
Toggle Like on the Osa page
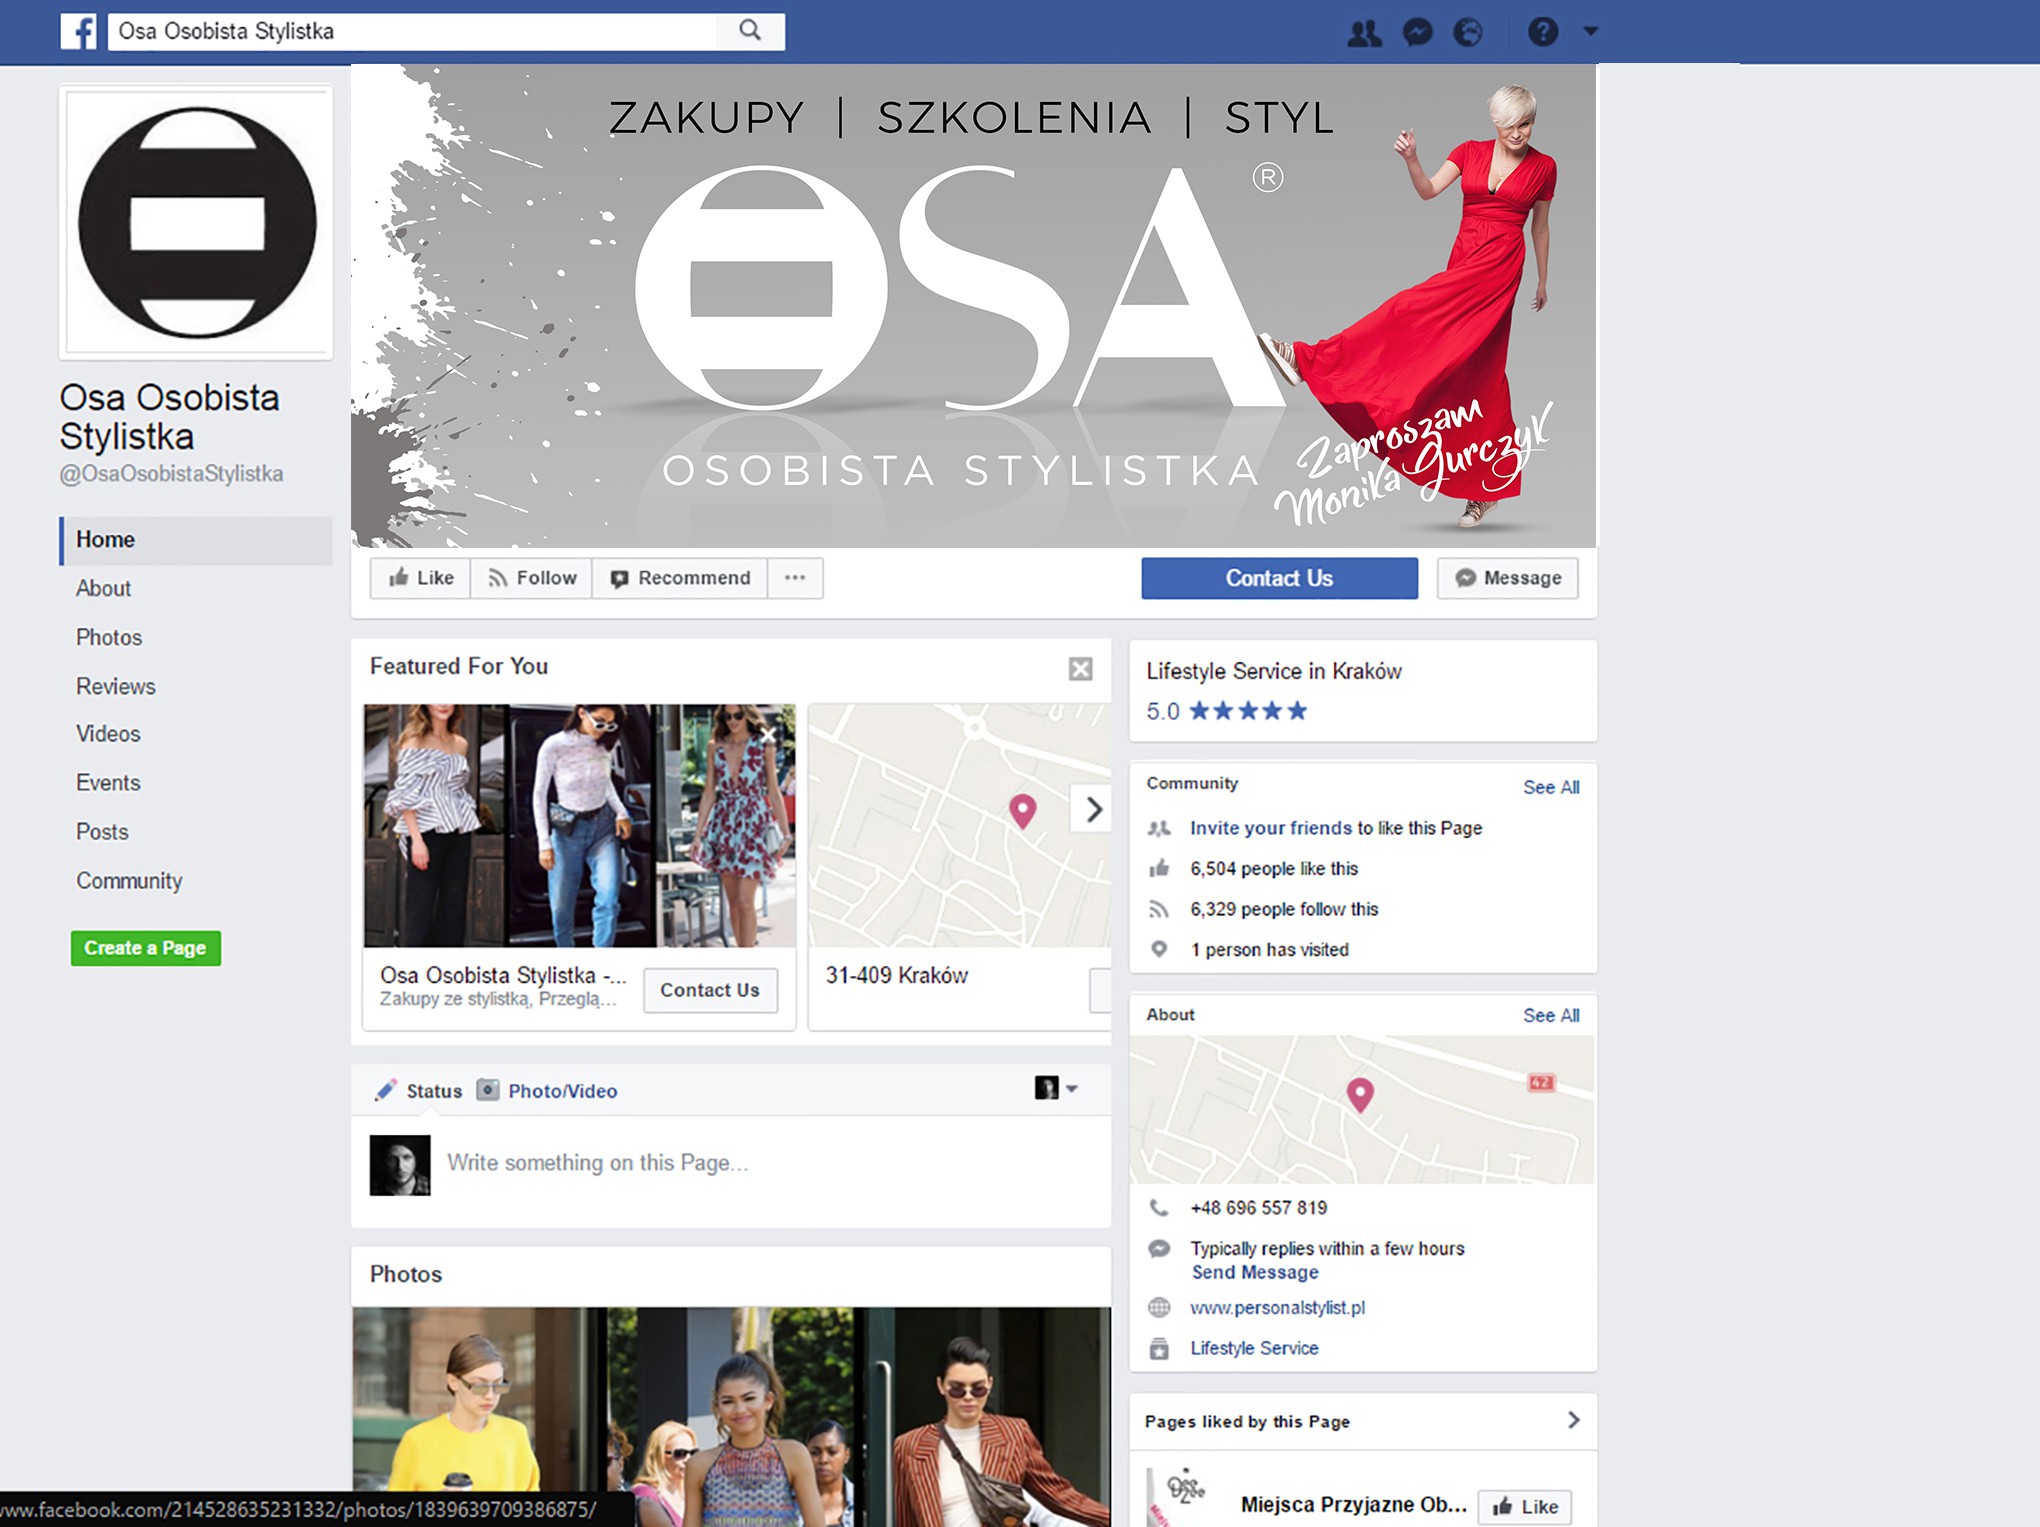(421, 578)
